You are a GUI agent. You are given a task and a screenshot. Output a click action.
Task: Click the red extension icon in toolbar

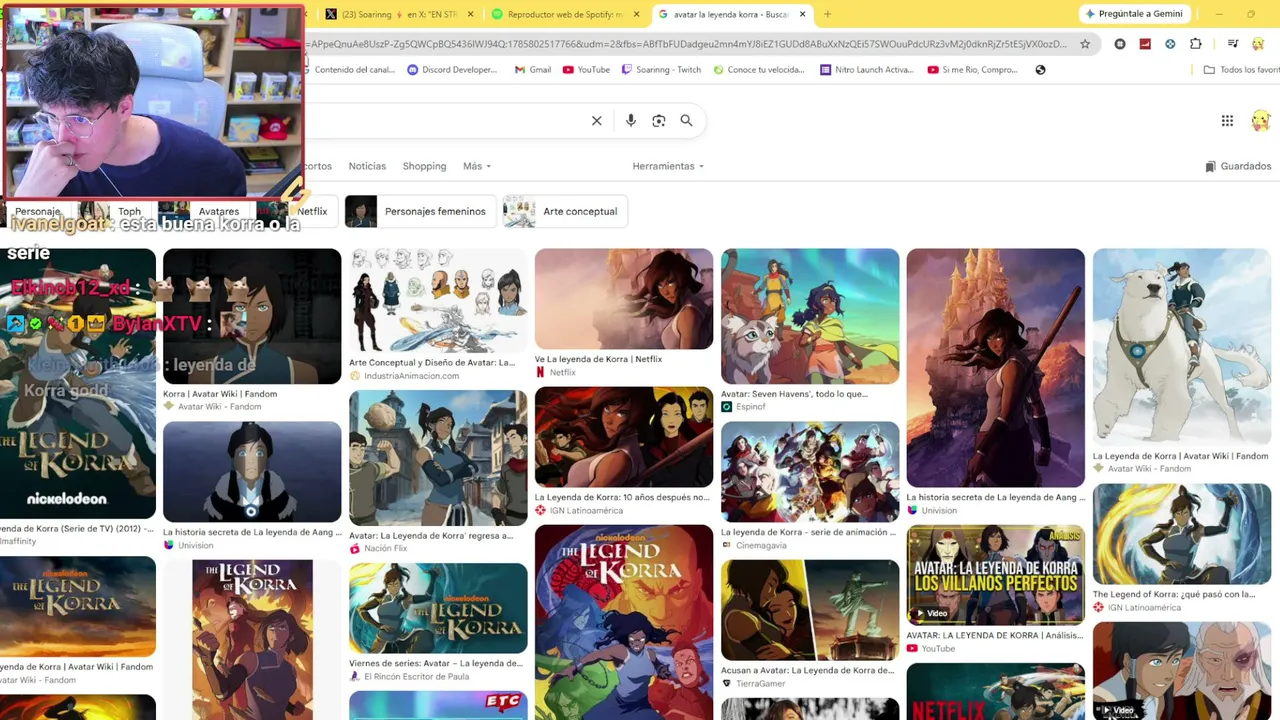point(1145,44)
